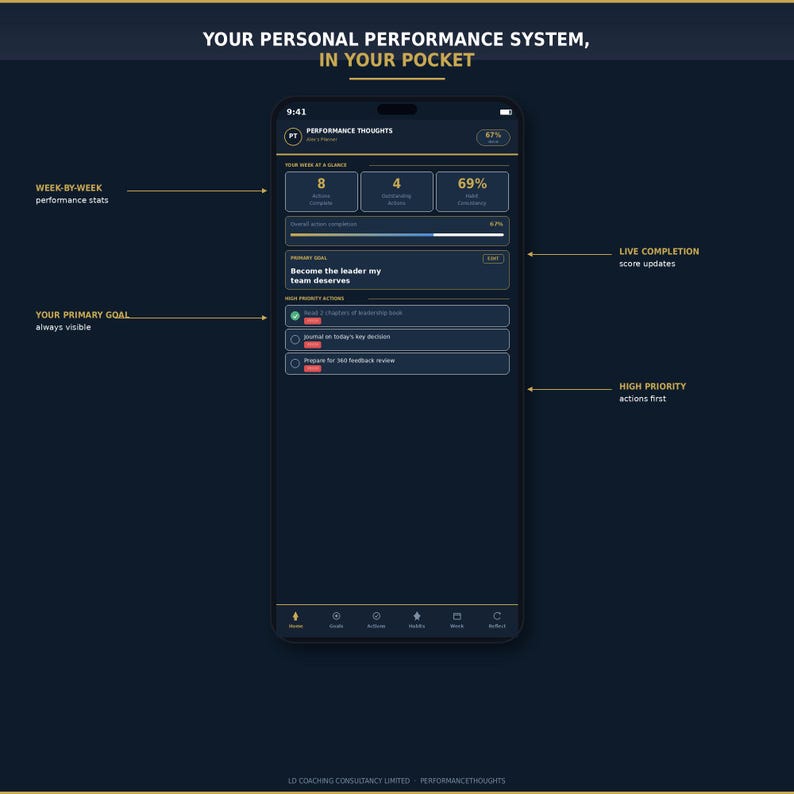Click the 'IN YOUR POCKET' headline text
This screenshot has width=794, height=794.
point(396,60)
